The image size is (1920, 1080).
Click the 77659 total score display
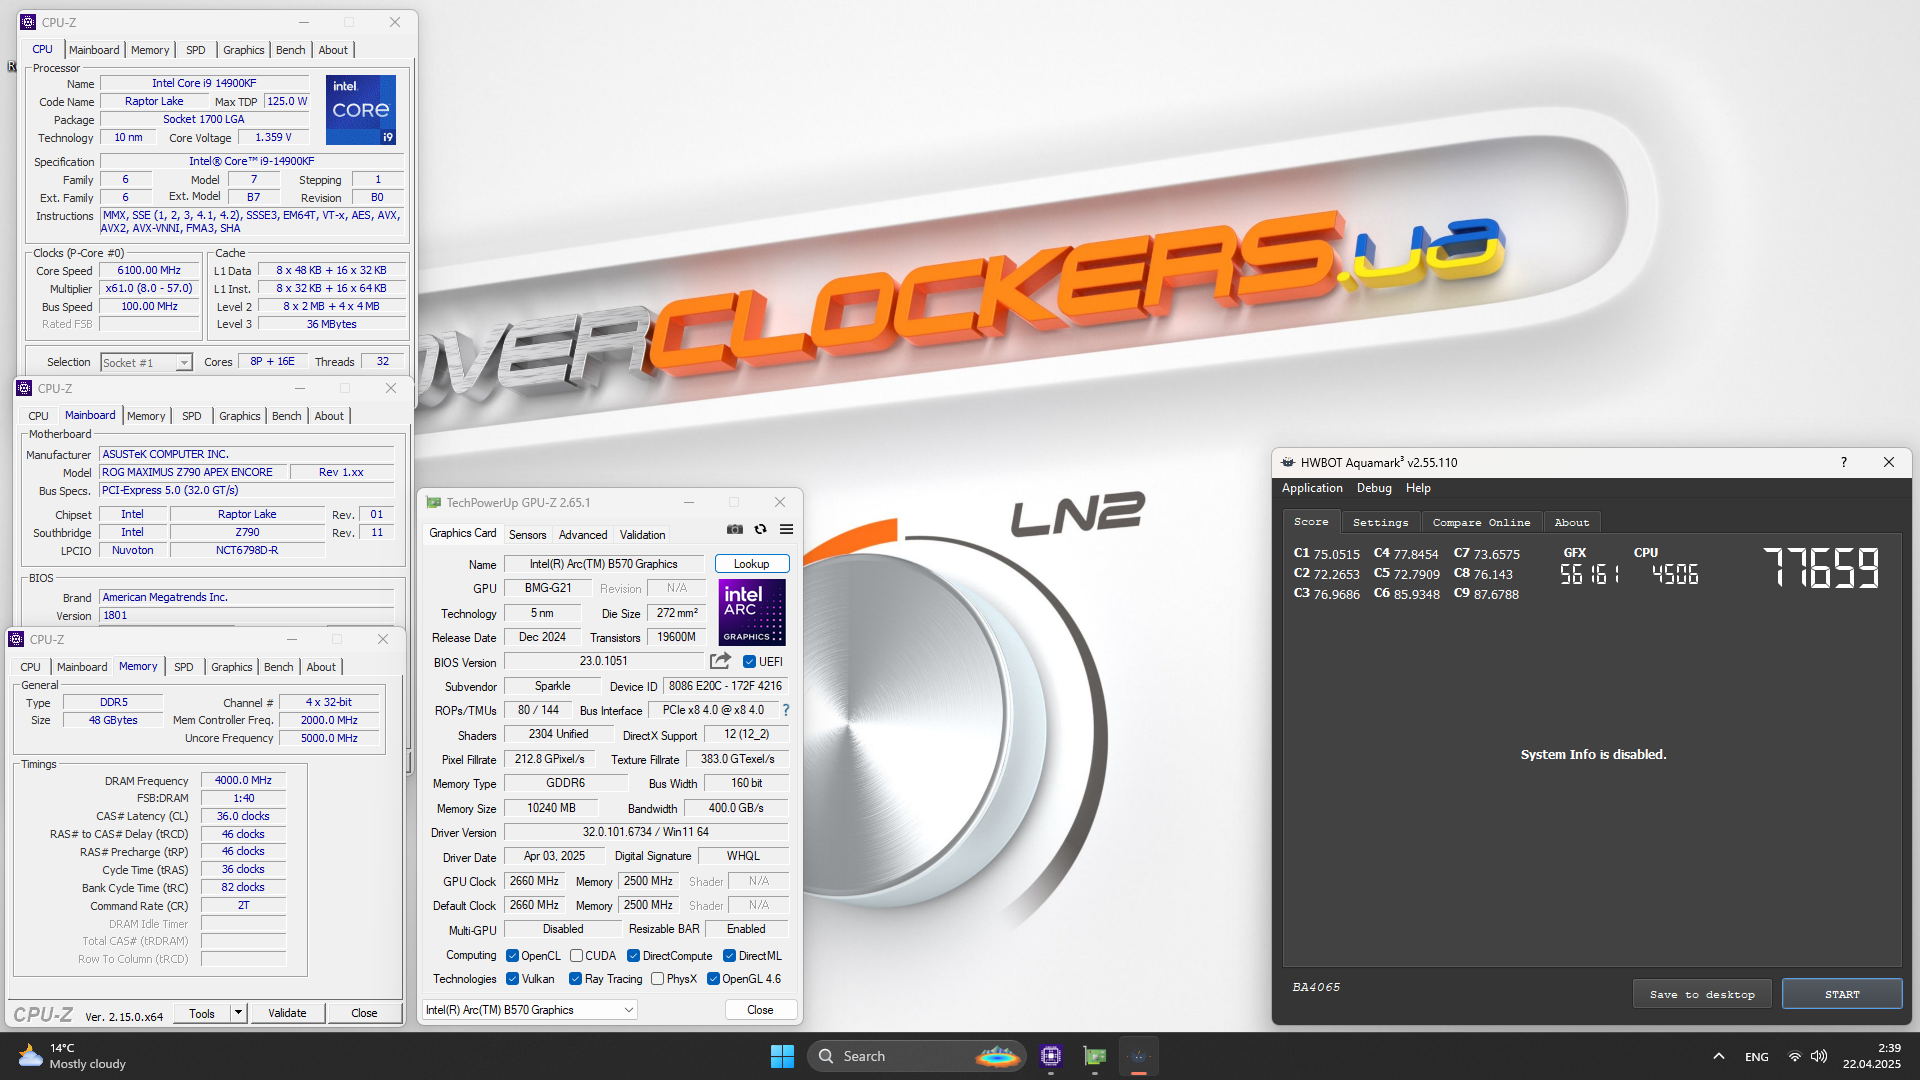[1821, 568]
